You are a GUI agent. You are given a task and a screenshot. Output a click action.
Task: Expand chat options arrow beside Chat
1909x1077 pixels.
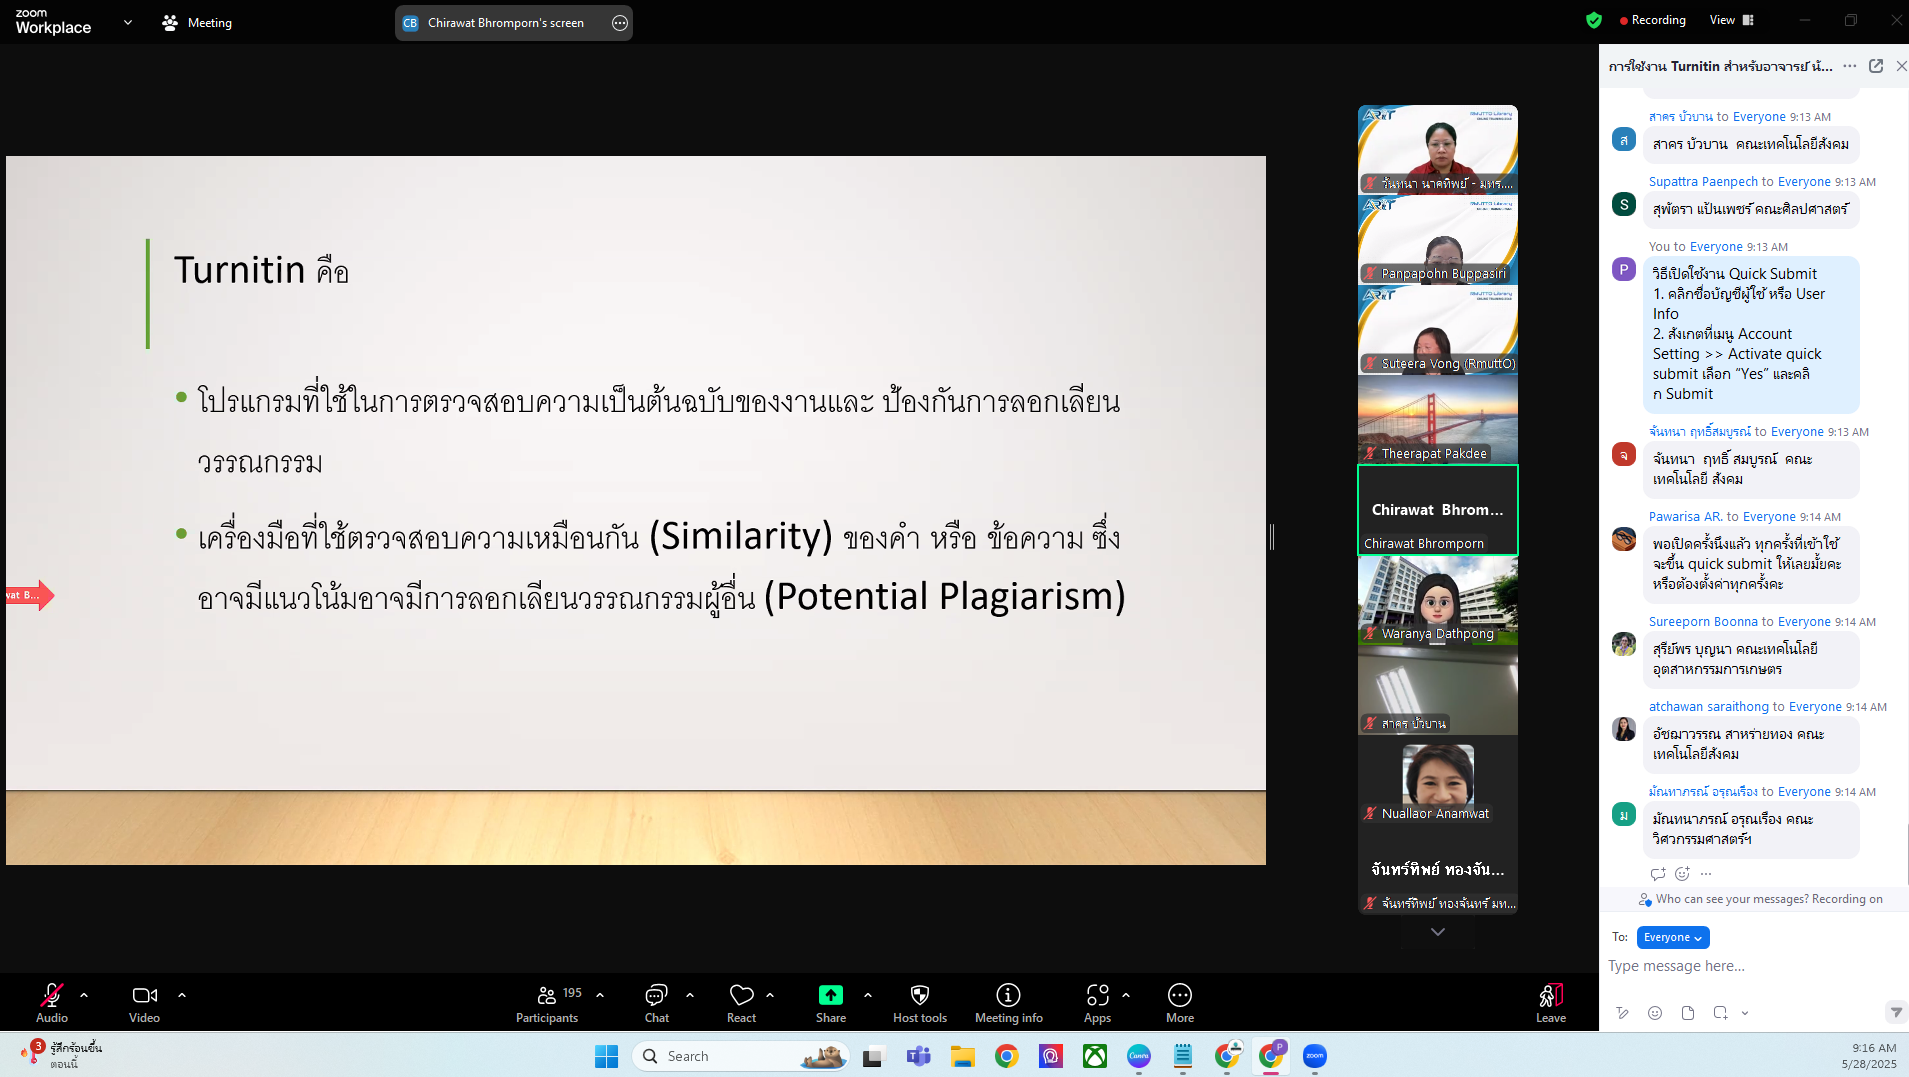pyautogui.click(x=690, y=995)
